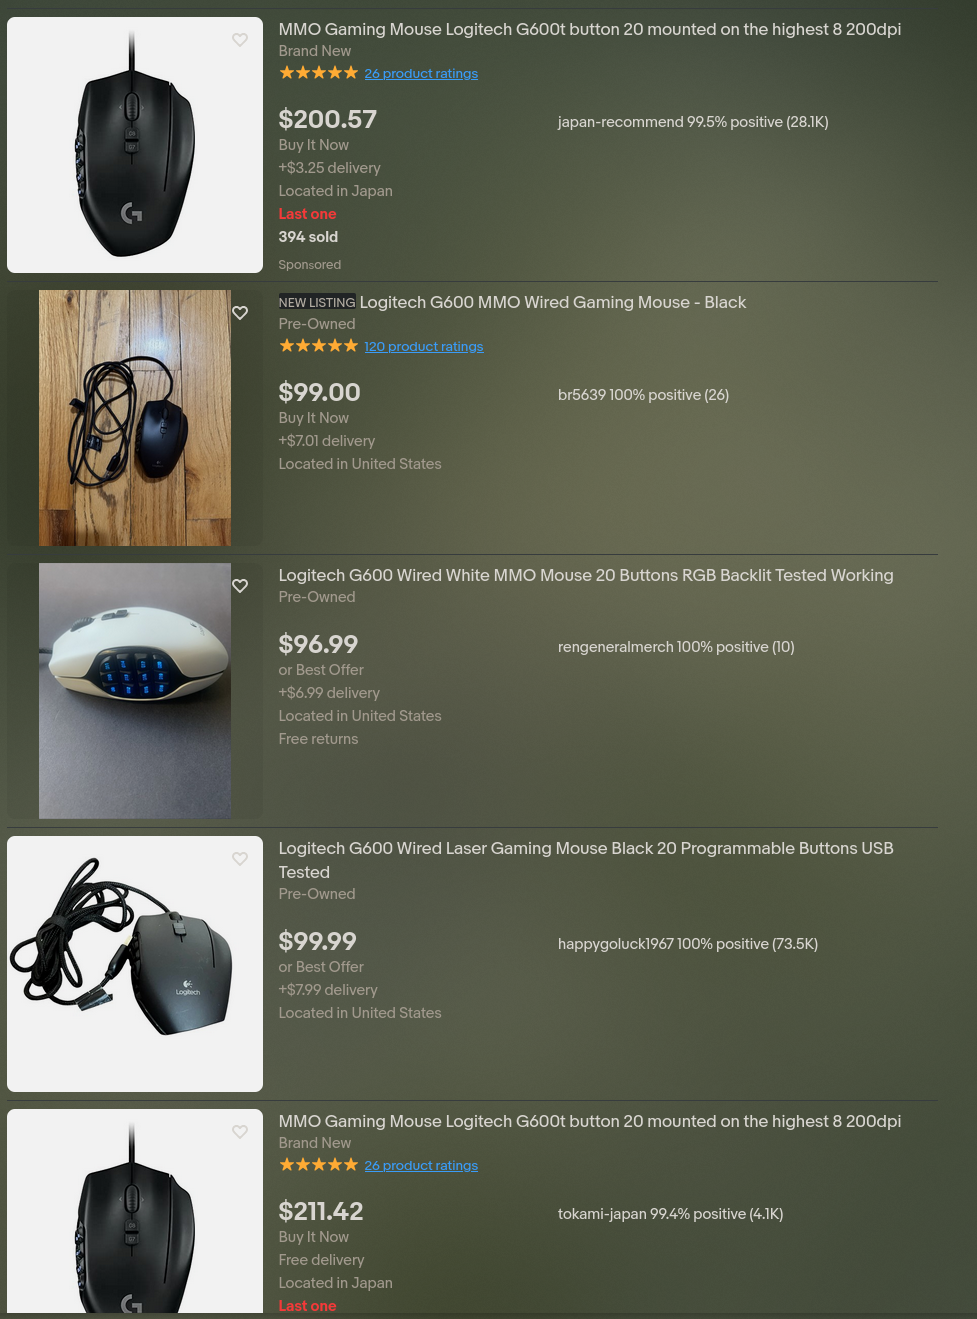Open 26 product ratings for $200.57 listing
This screenshot has width=977, height=1319.
pos(421,73)
